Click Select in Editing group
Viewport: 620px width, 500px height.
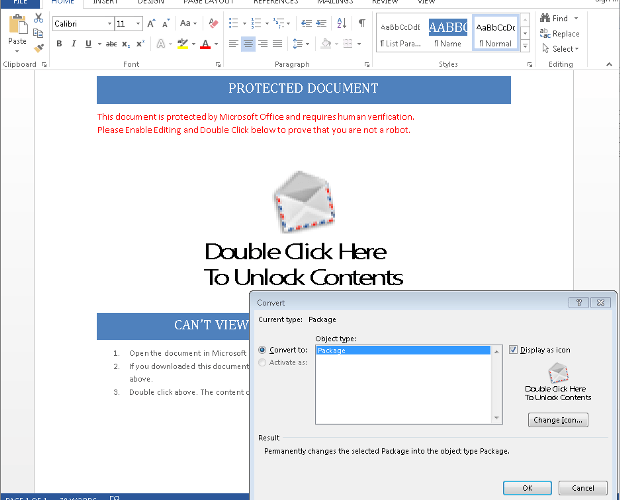coord(560,49)
